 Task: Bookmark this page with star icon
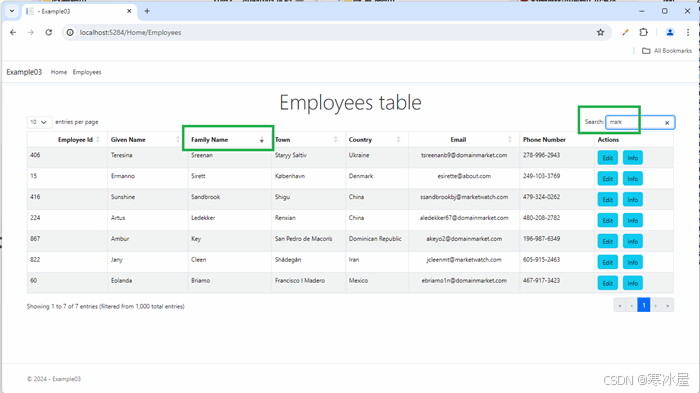coord(600,32)
